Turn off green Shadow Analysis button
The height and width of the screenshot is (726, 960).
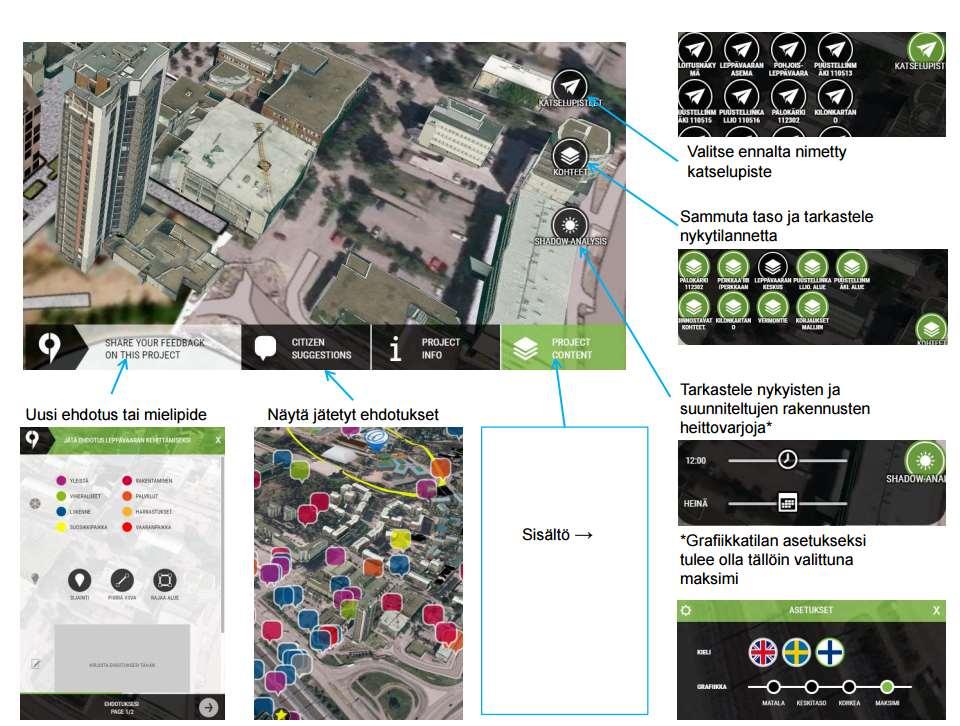pos(925,459)
